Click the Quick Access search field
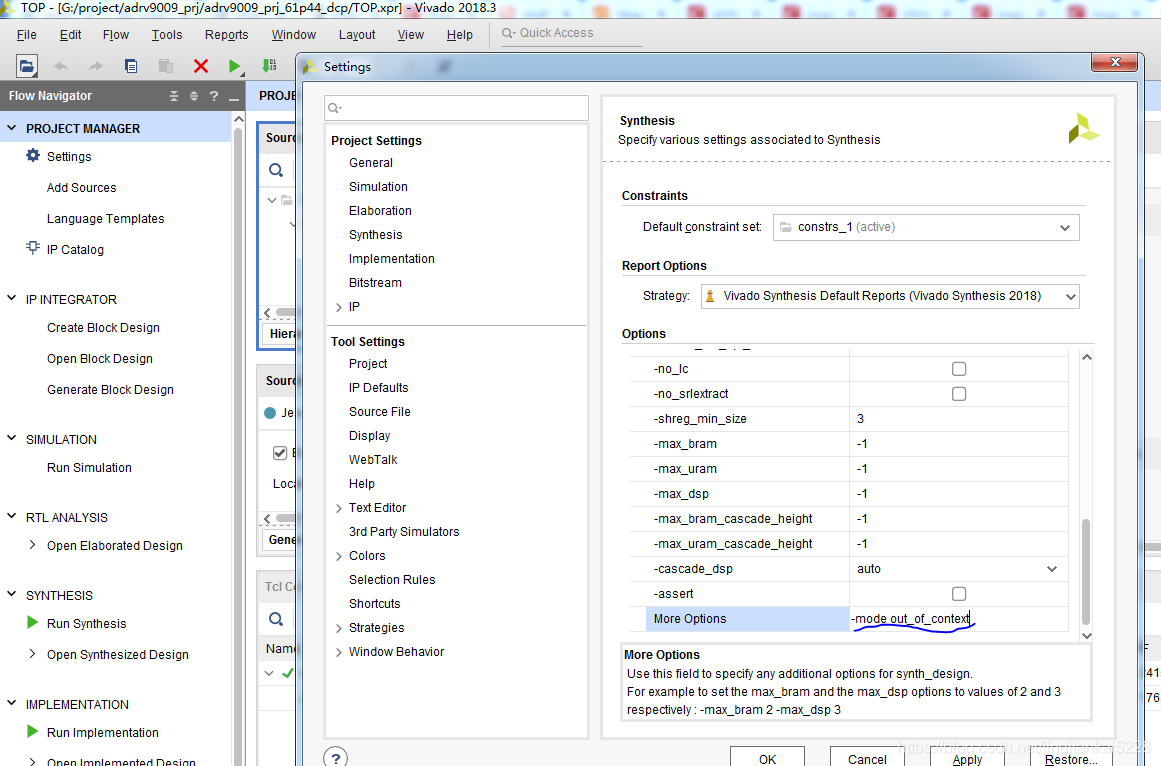The height and width of the screenshot is (766, 1161). (x=572, y=33)
